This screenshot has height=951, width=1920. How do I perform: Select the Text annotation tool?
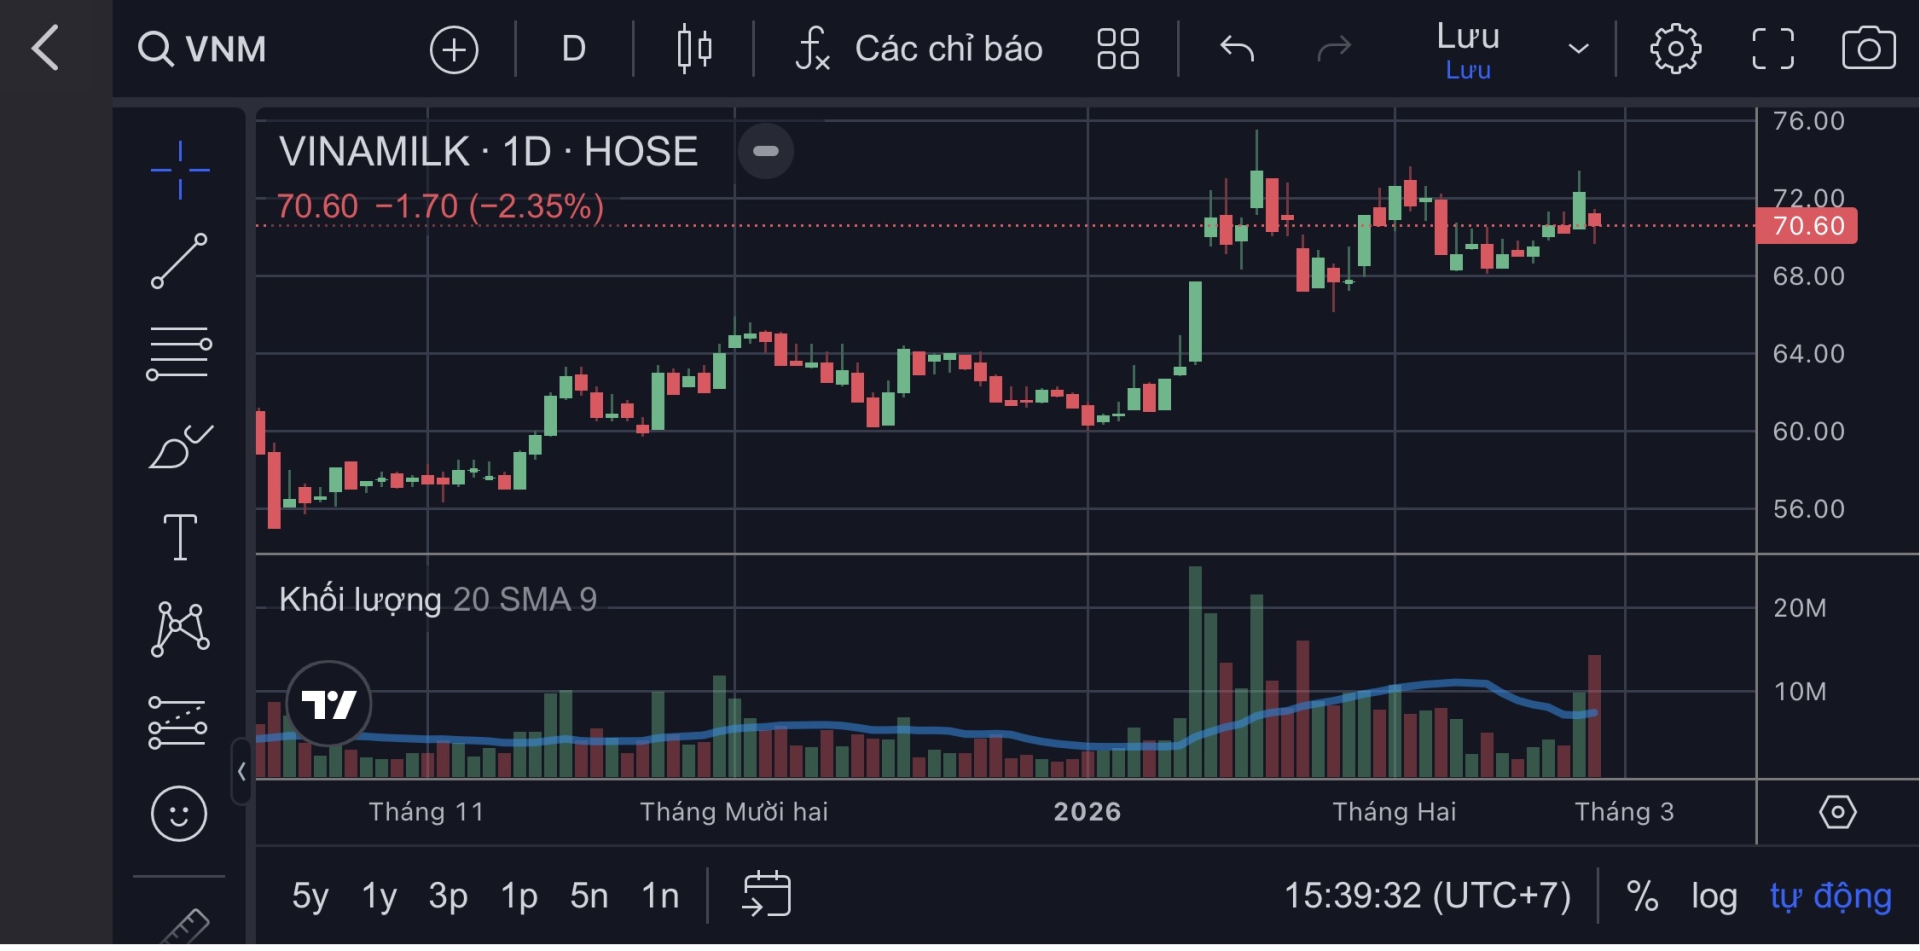pyautogui.click(x=180, y=537)
